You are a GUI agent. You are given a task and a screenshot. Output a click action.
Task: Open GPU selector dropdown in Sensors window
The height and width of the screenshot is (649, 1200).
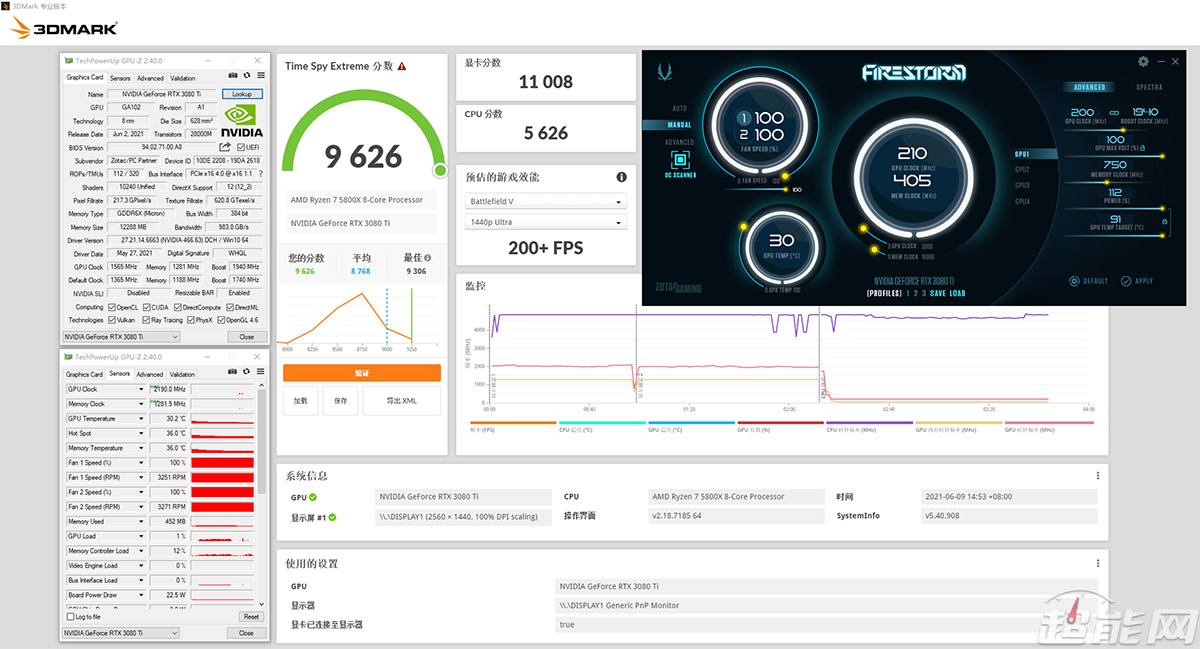click(121, 633)
